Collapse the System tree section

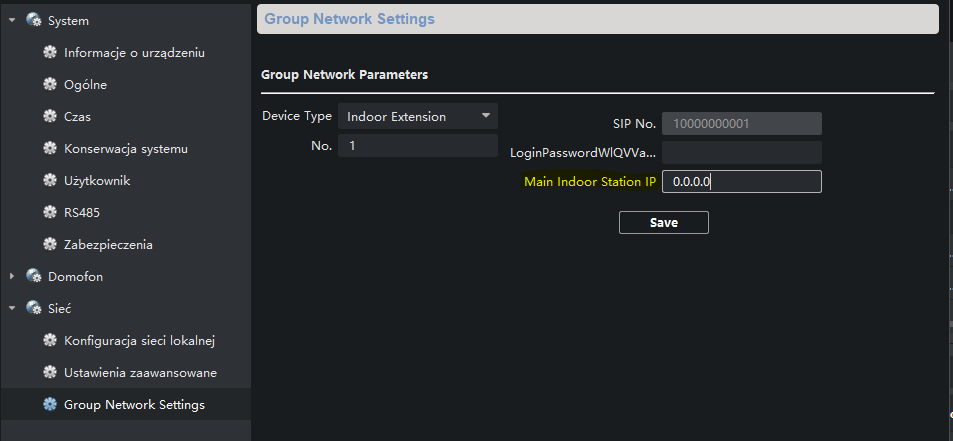(12, 21)
